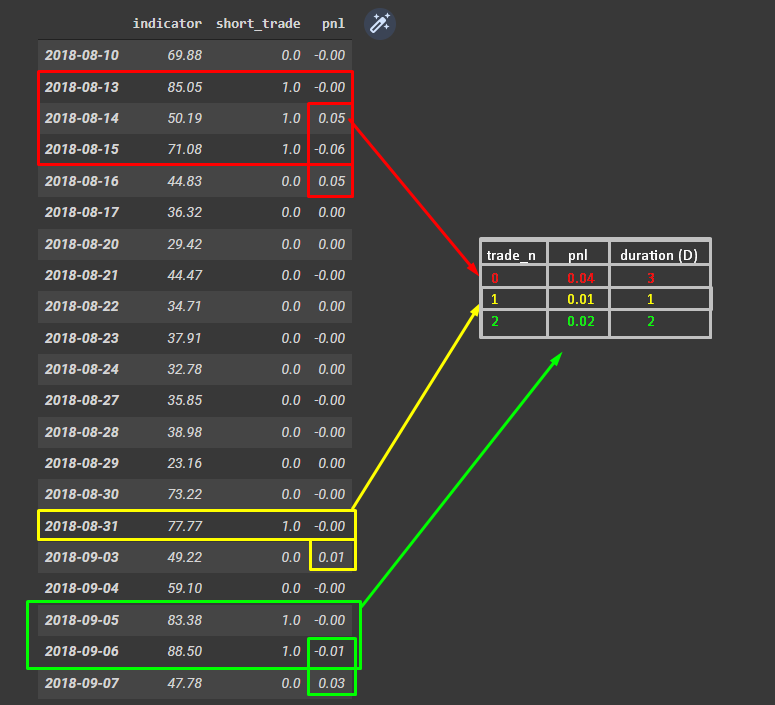Click indicator value 59.10
Viewport: 775px width, 705px height.
pyautogui.click(x=185, y=588)
